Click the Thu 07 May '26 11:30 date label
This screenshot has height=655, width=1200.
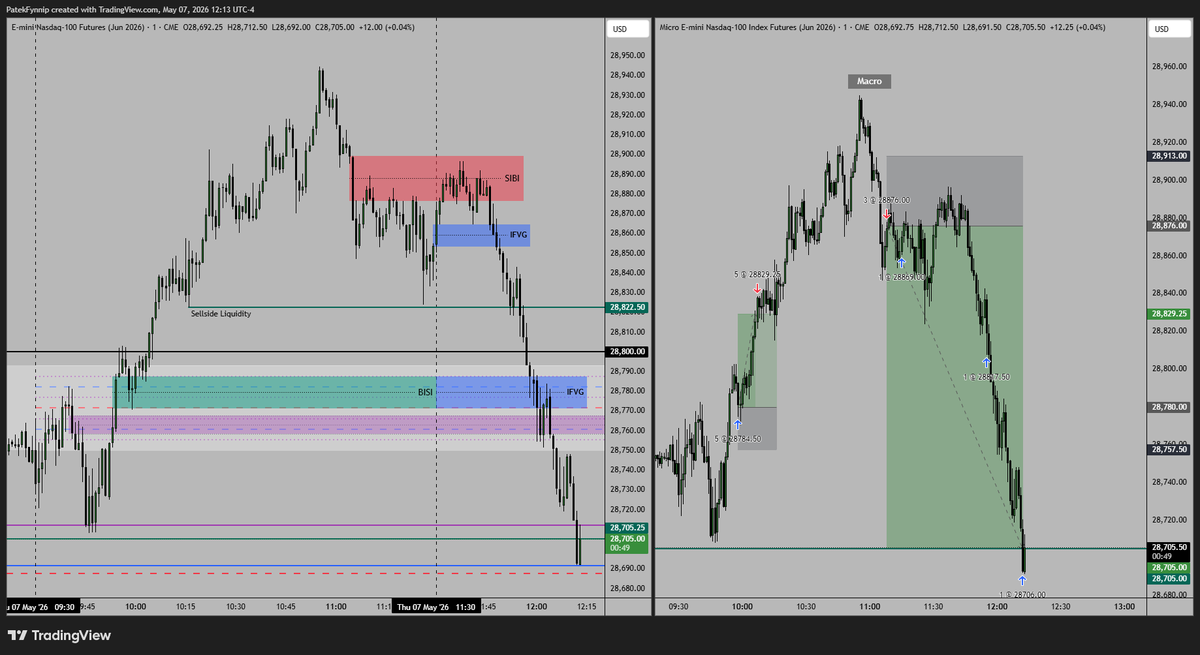point(437,606)
